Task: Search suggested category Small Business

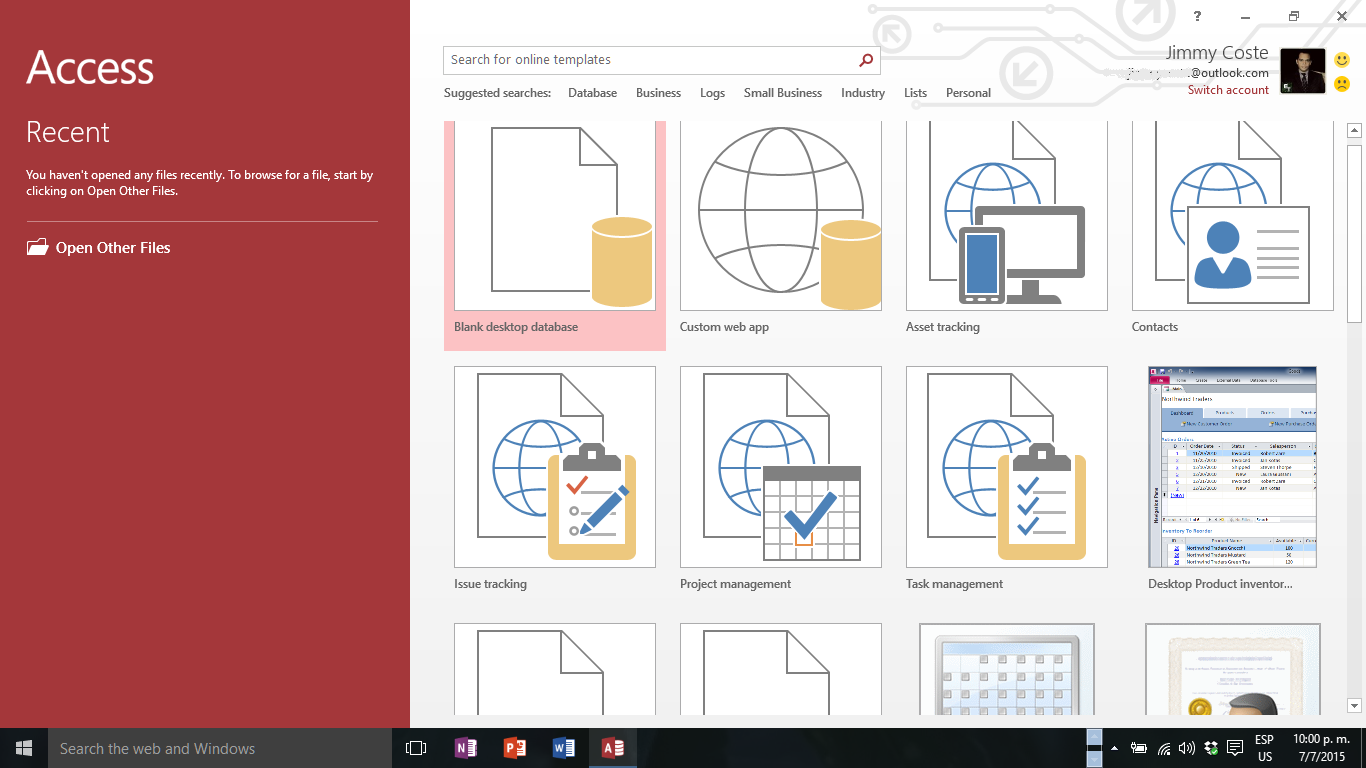Action: pos(783,93)
